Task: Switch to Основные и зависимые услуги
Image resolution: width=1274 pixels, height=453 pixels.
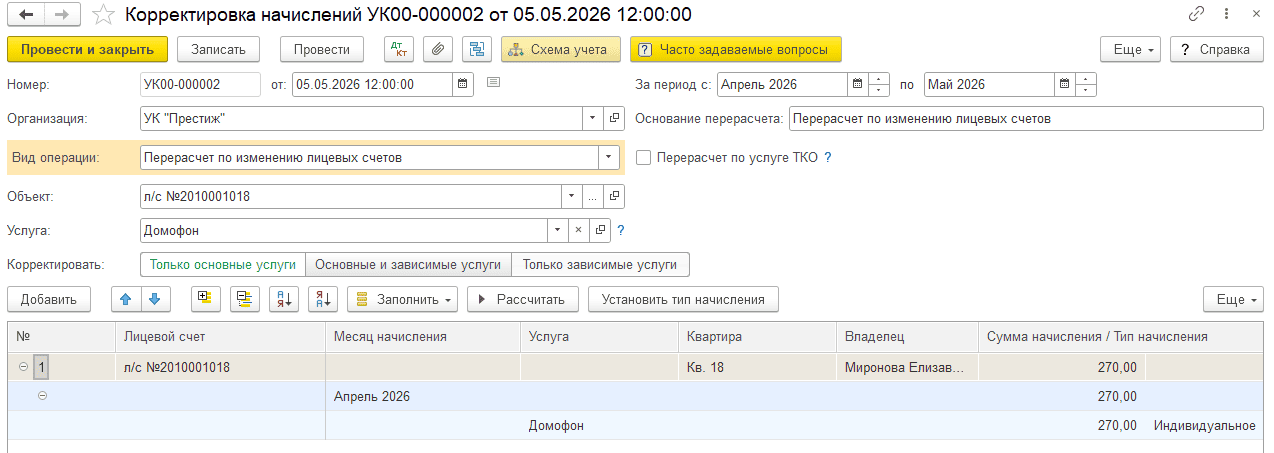Action: click(x=408, y=265)
